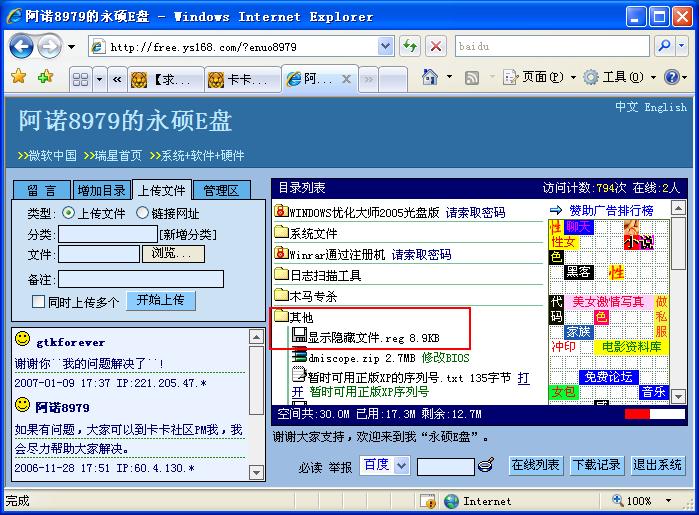Click Add to Favorites plus-star icon
The image size is (699, 515).
click(x=45, y=77)
